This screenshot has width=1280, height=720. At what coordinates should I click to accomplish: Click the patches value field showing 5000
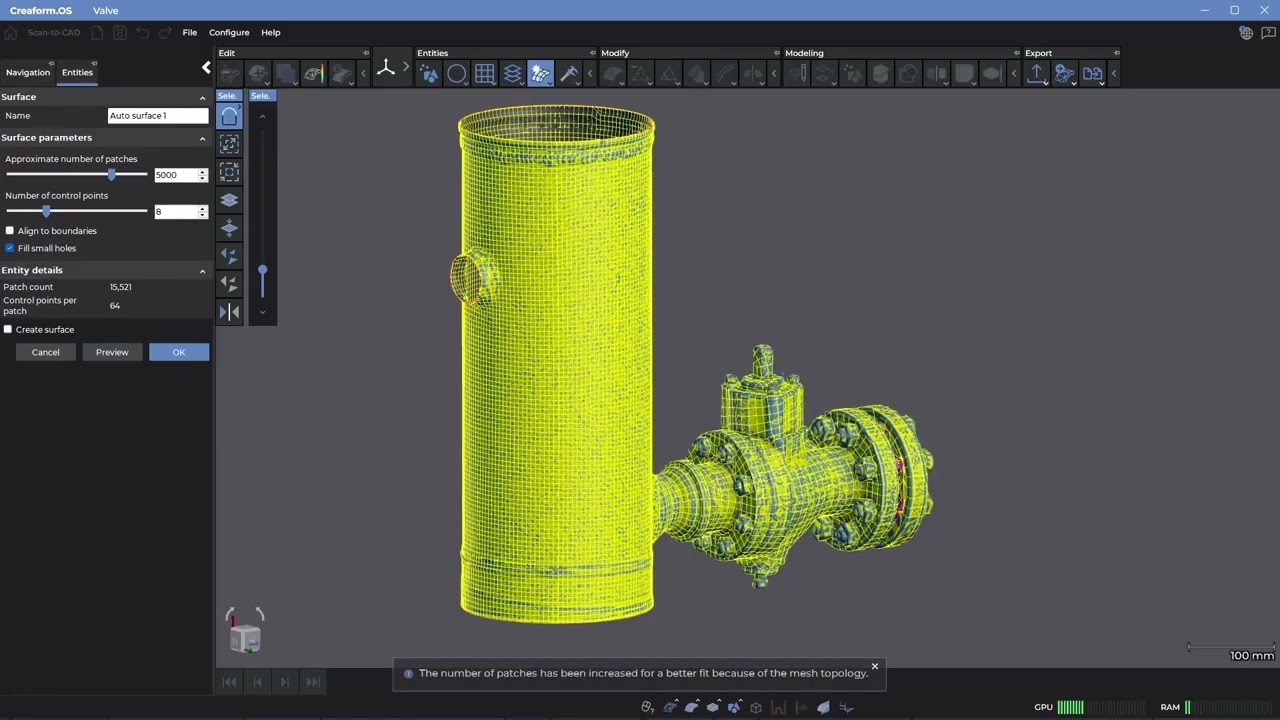point(176,175)
